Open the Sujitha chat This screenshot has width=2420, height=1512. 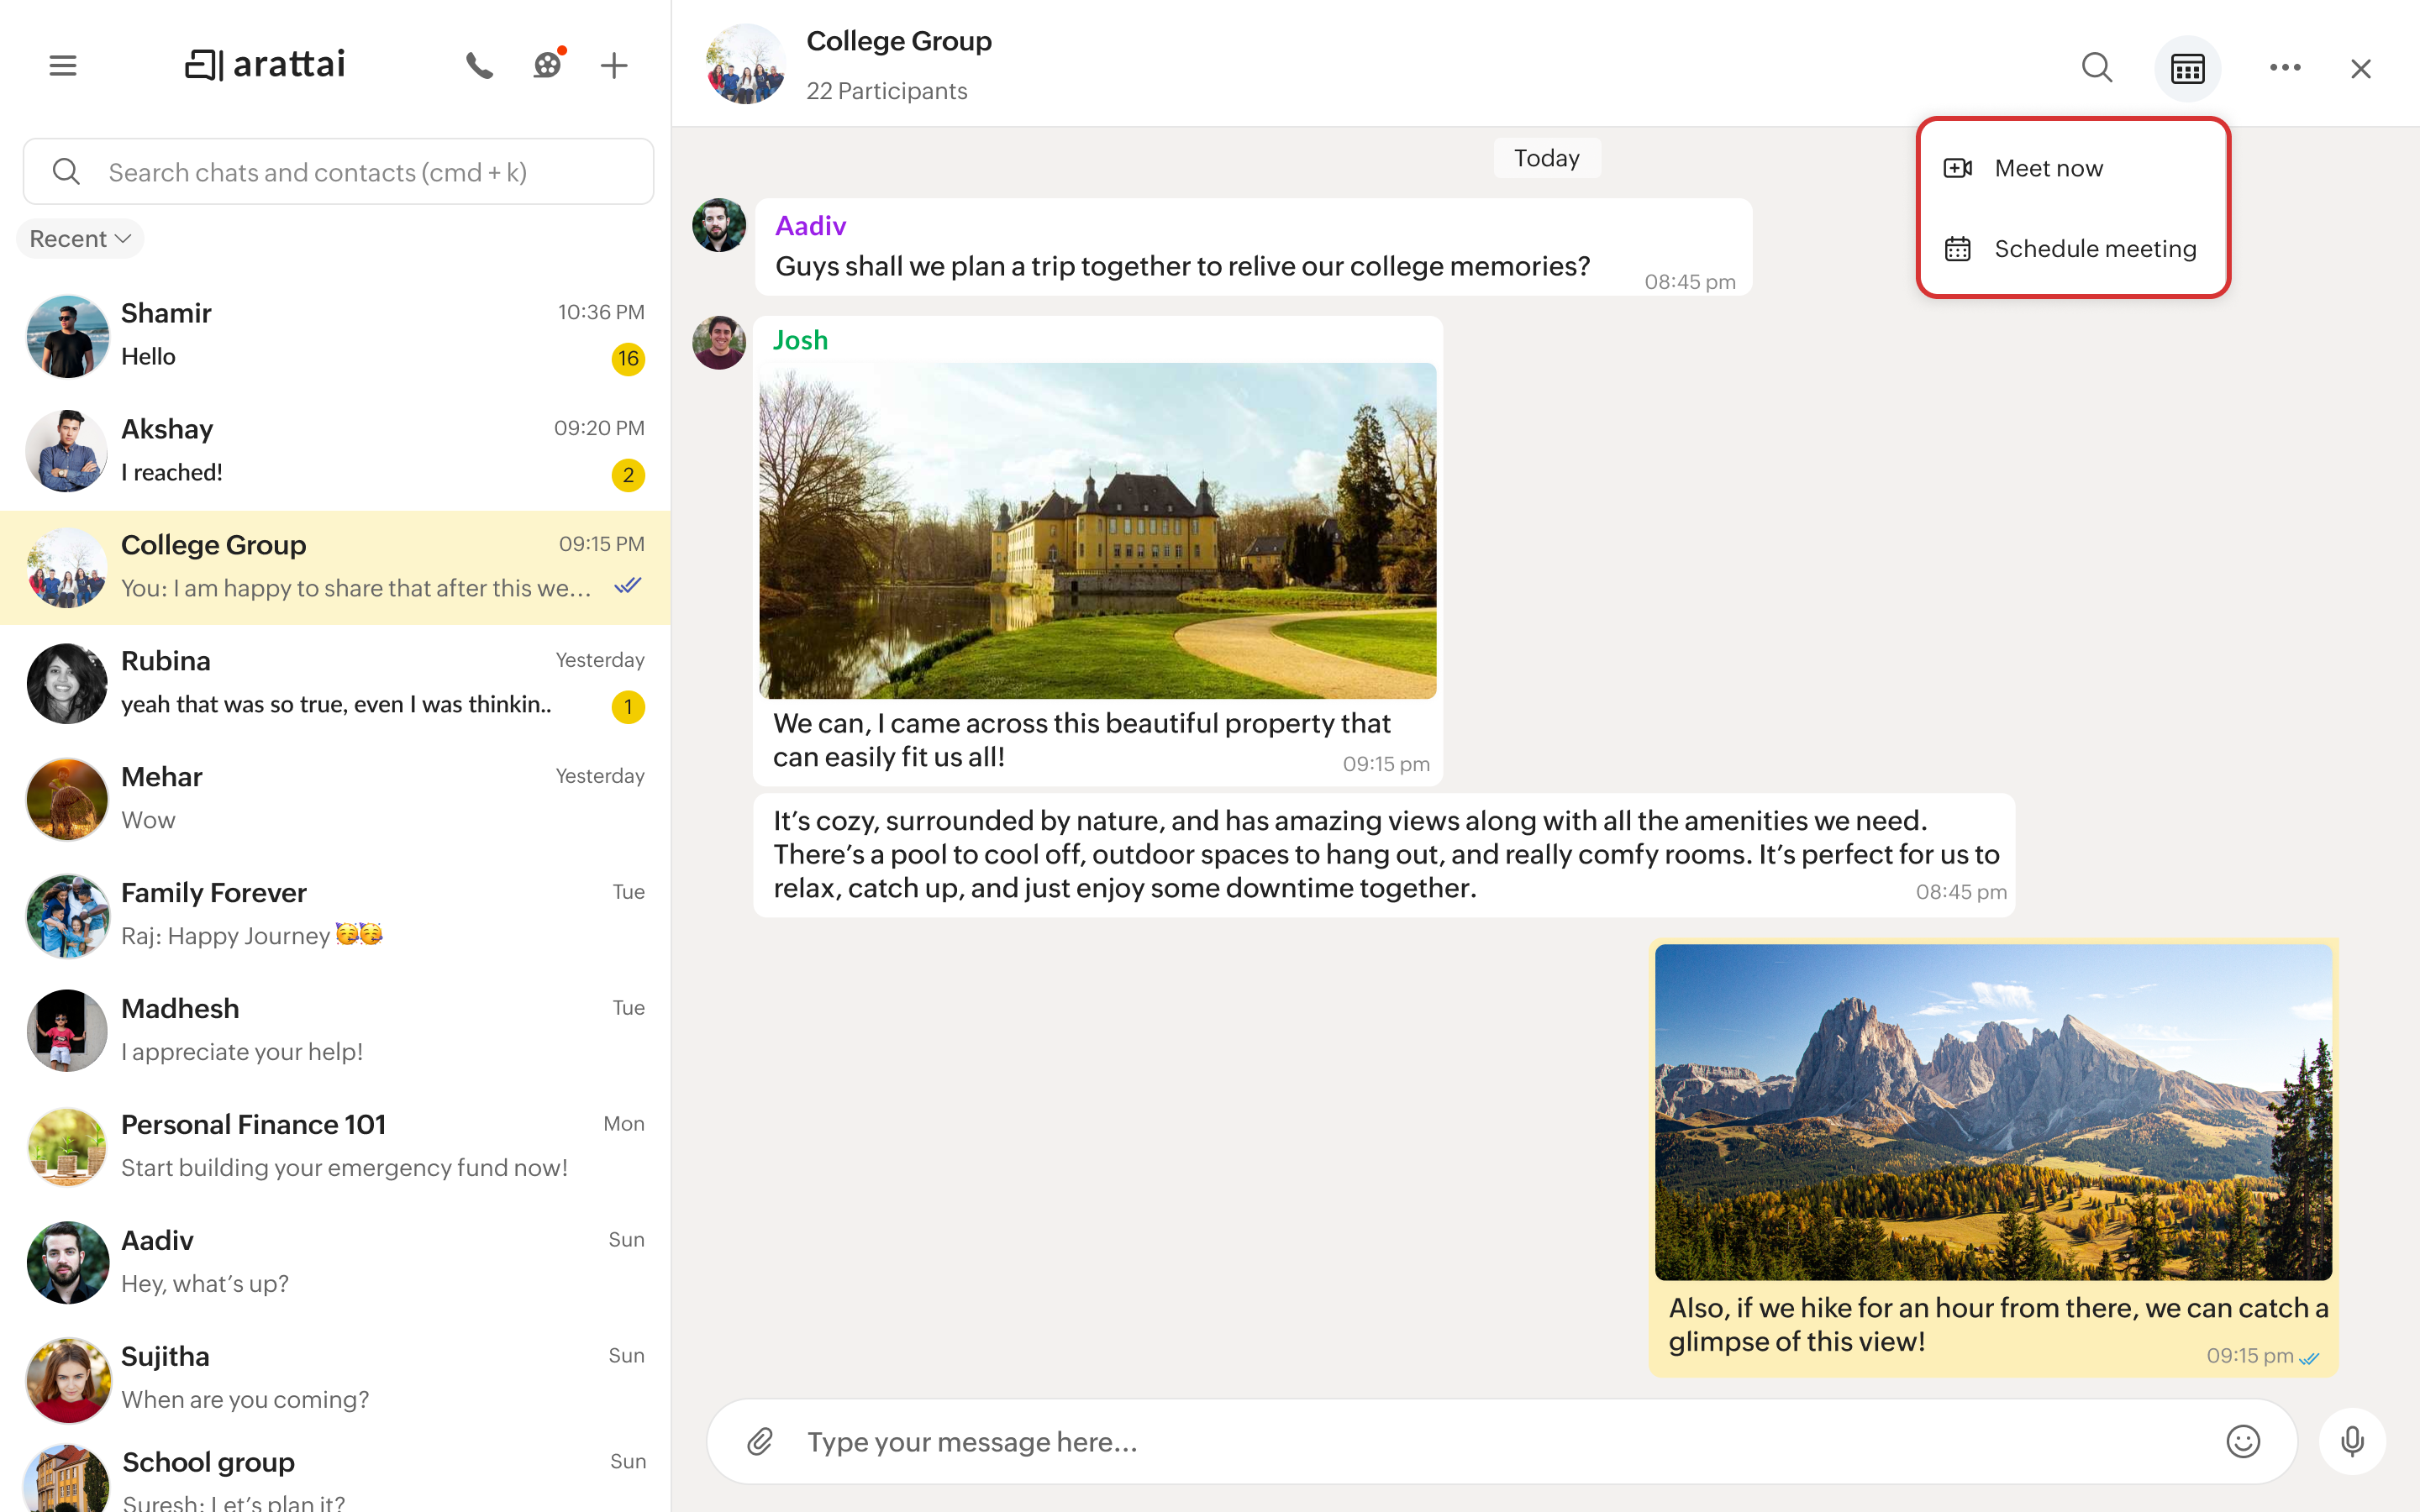tap(335, 1379)
